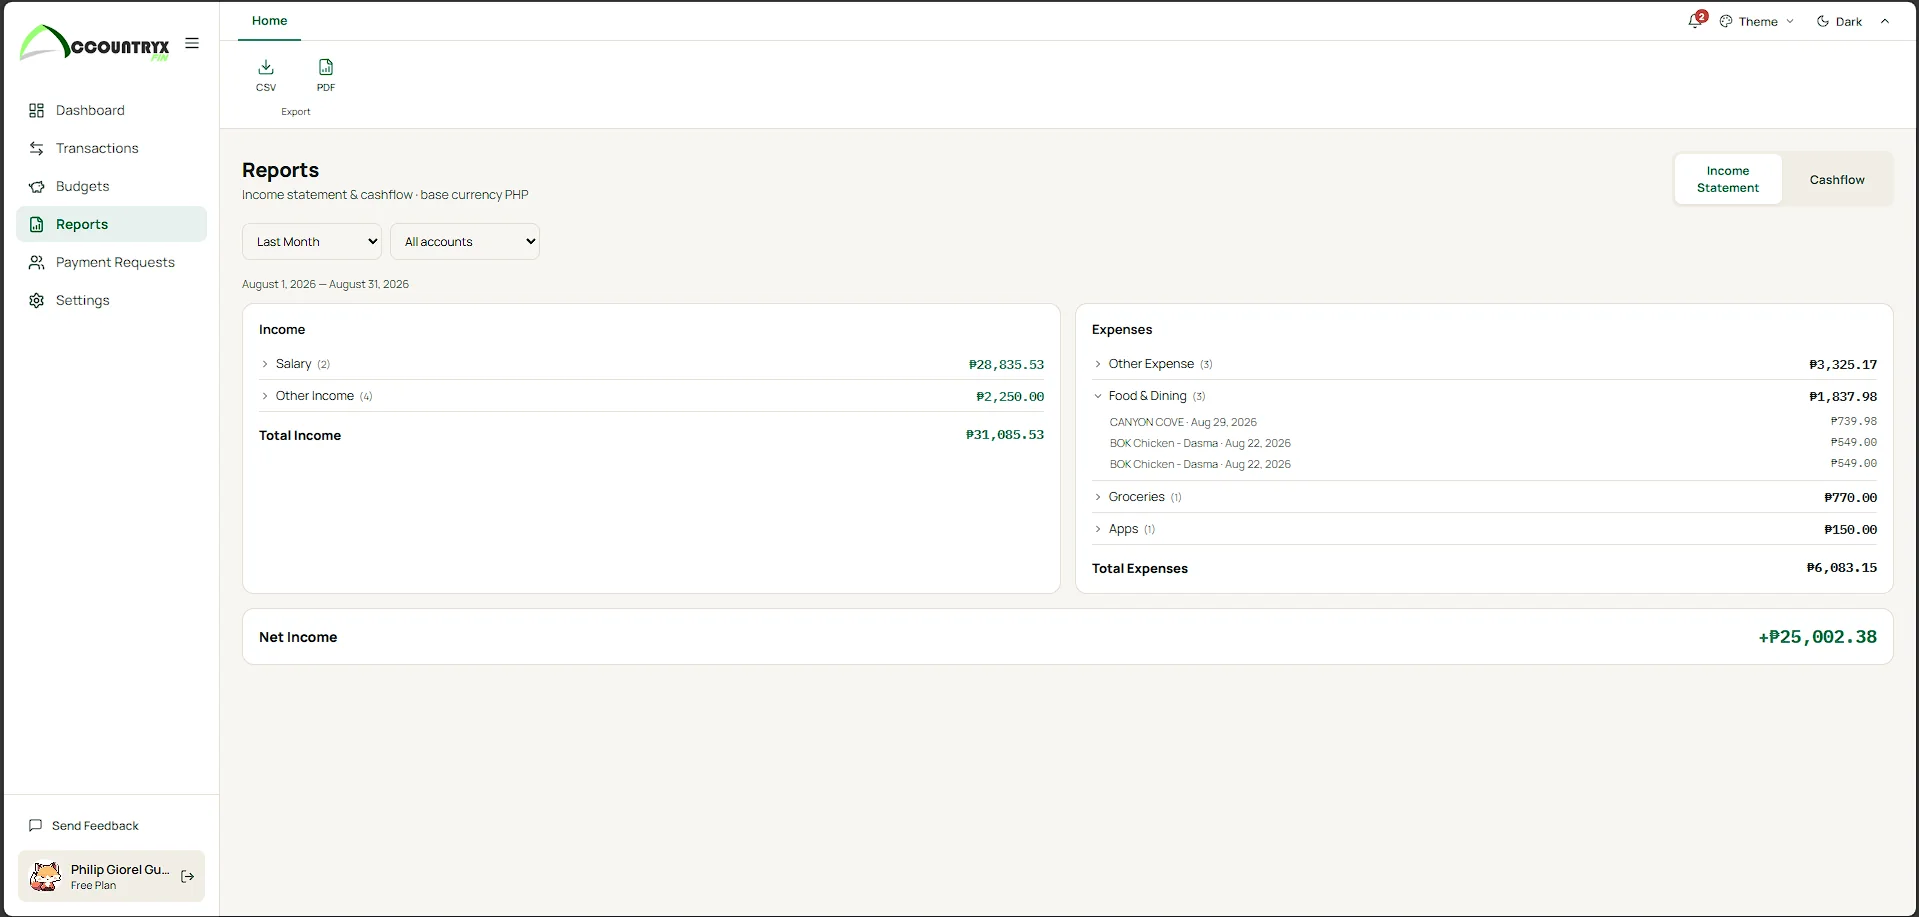The height and width of the screenshot is (917, 1919).
Task: Collapse sidebar with hamburger icon
Action: tap(192, 43)
